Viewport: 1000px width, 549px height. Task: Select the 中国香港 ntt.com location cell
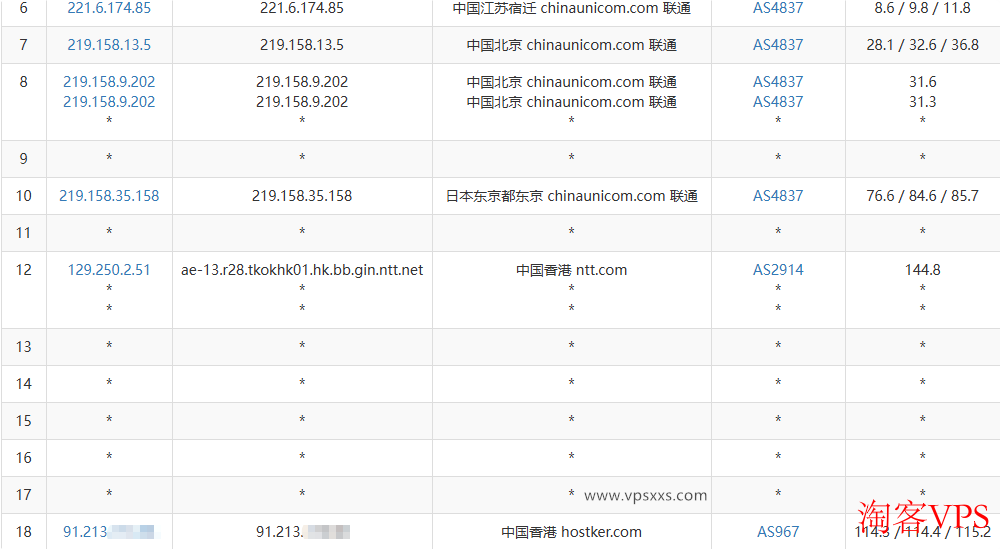[x=571, y=270]
